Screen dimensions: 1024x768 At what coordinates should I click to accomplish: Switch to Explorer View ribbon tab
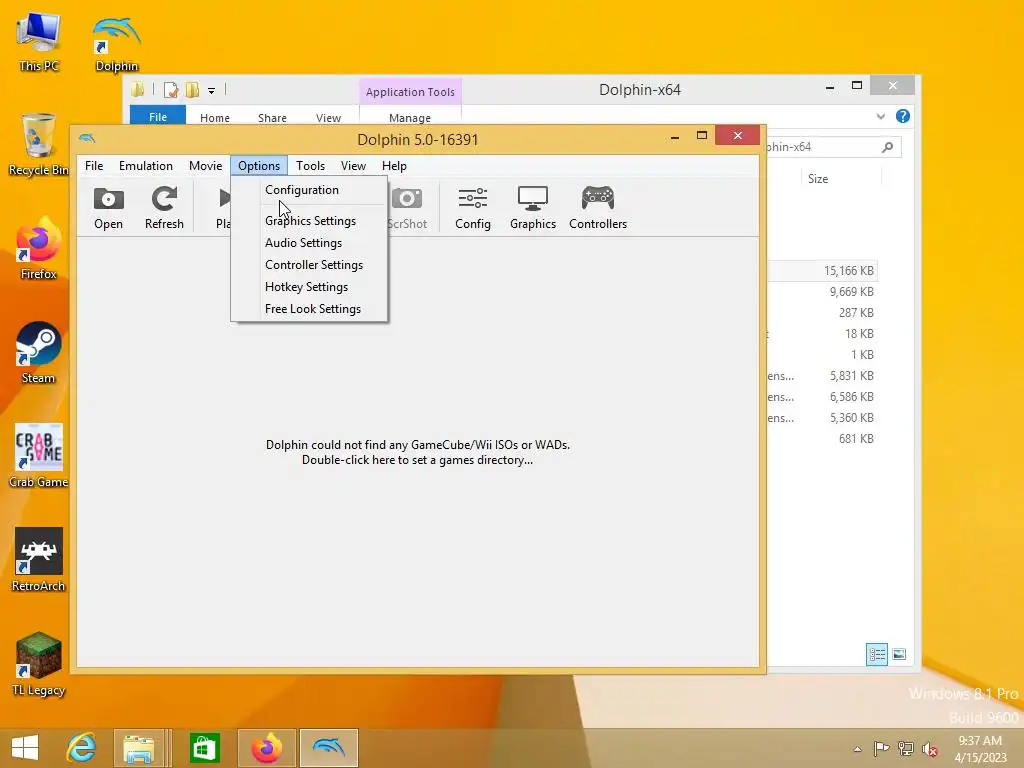pos(328,118)
